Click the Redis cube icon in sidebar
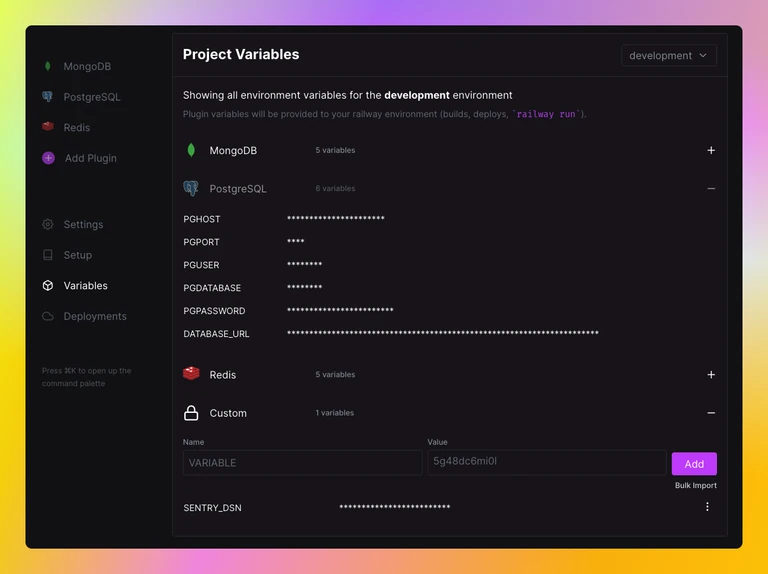The image size is (768, 574). tap(48, 127)
